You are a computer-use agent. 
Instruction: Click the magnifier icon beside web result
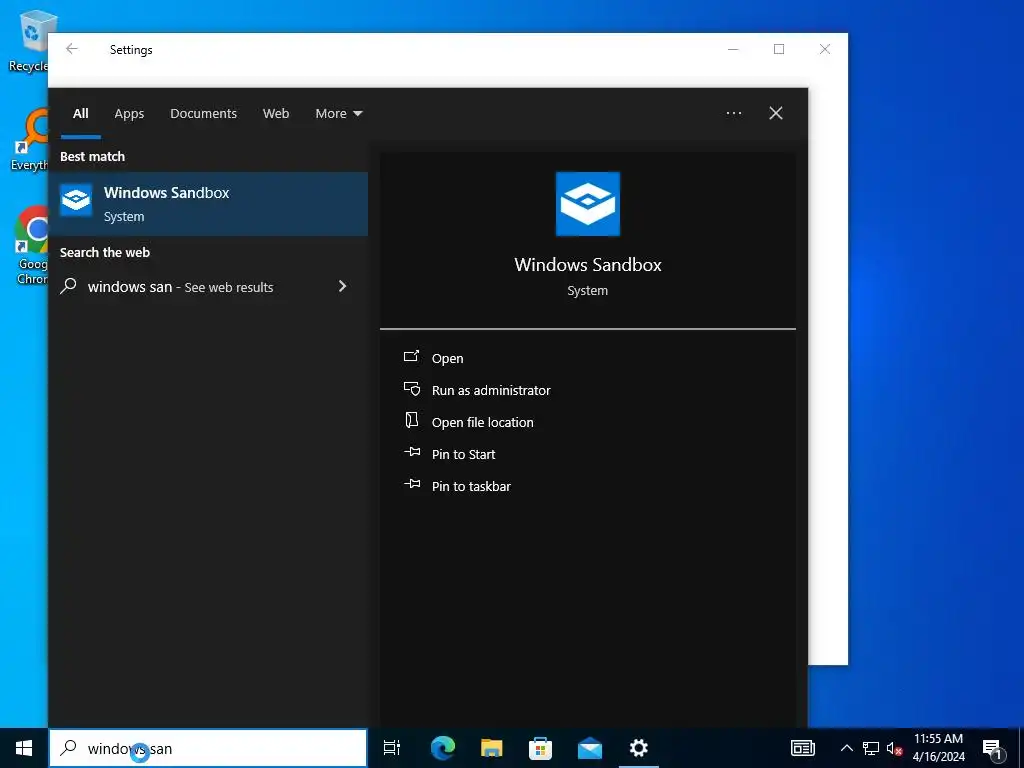69,286
